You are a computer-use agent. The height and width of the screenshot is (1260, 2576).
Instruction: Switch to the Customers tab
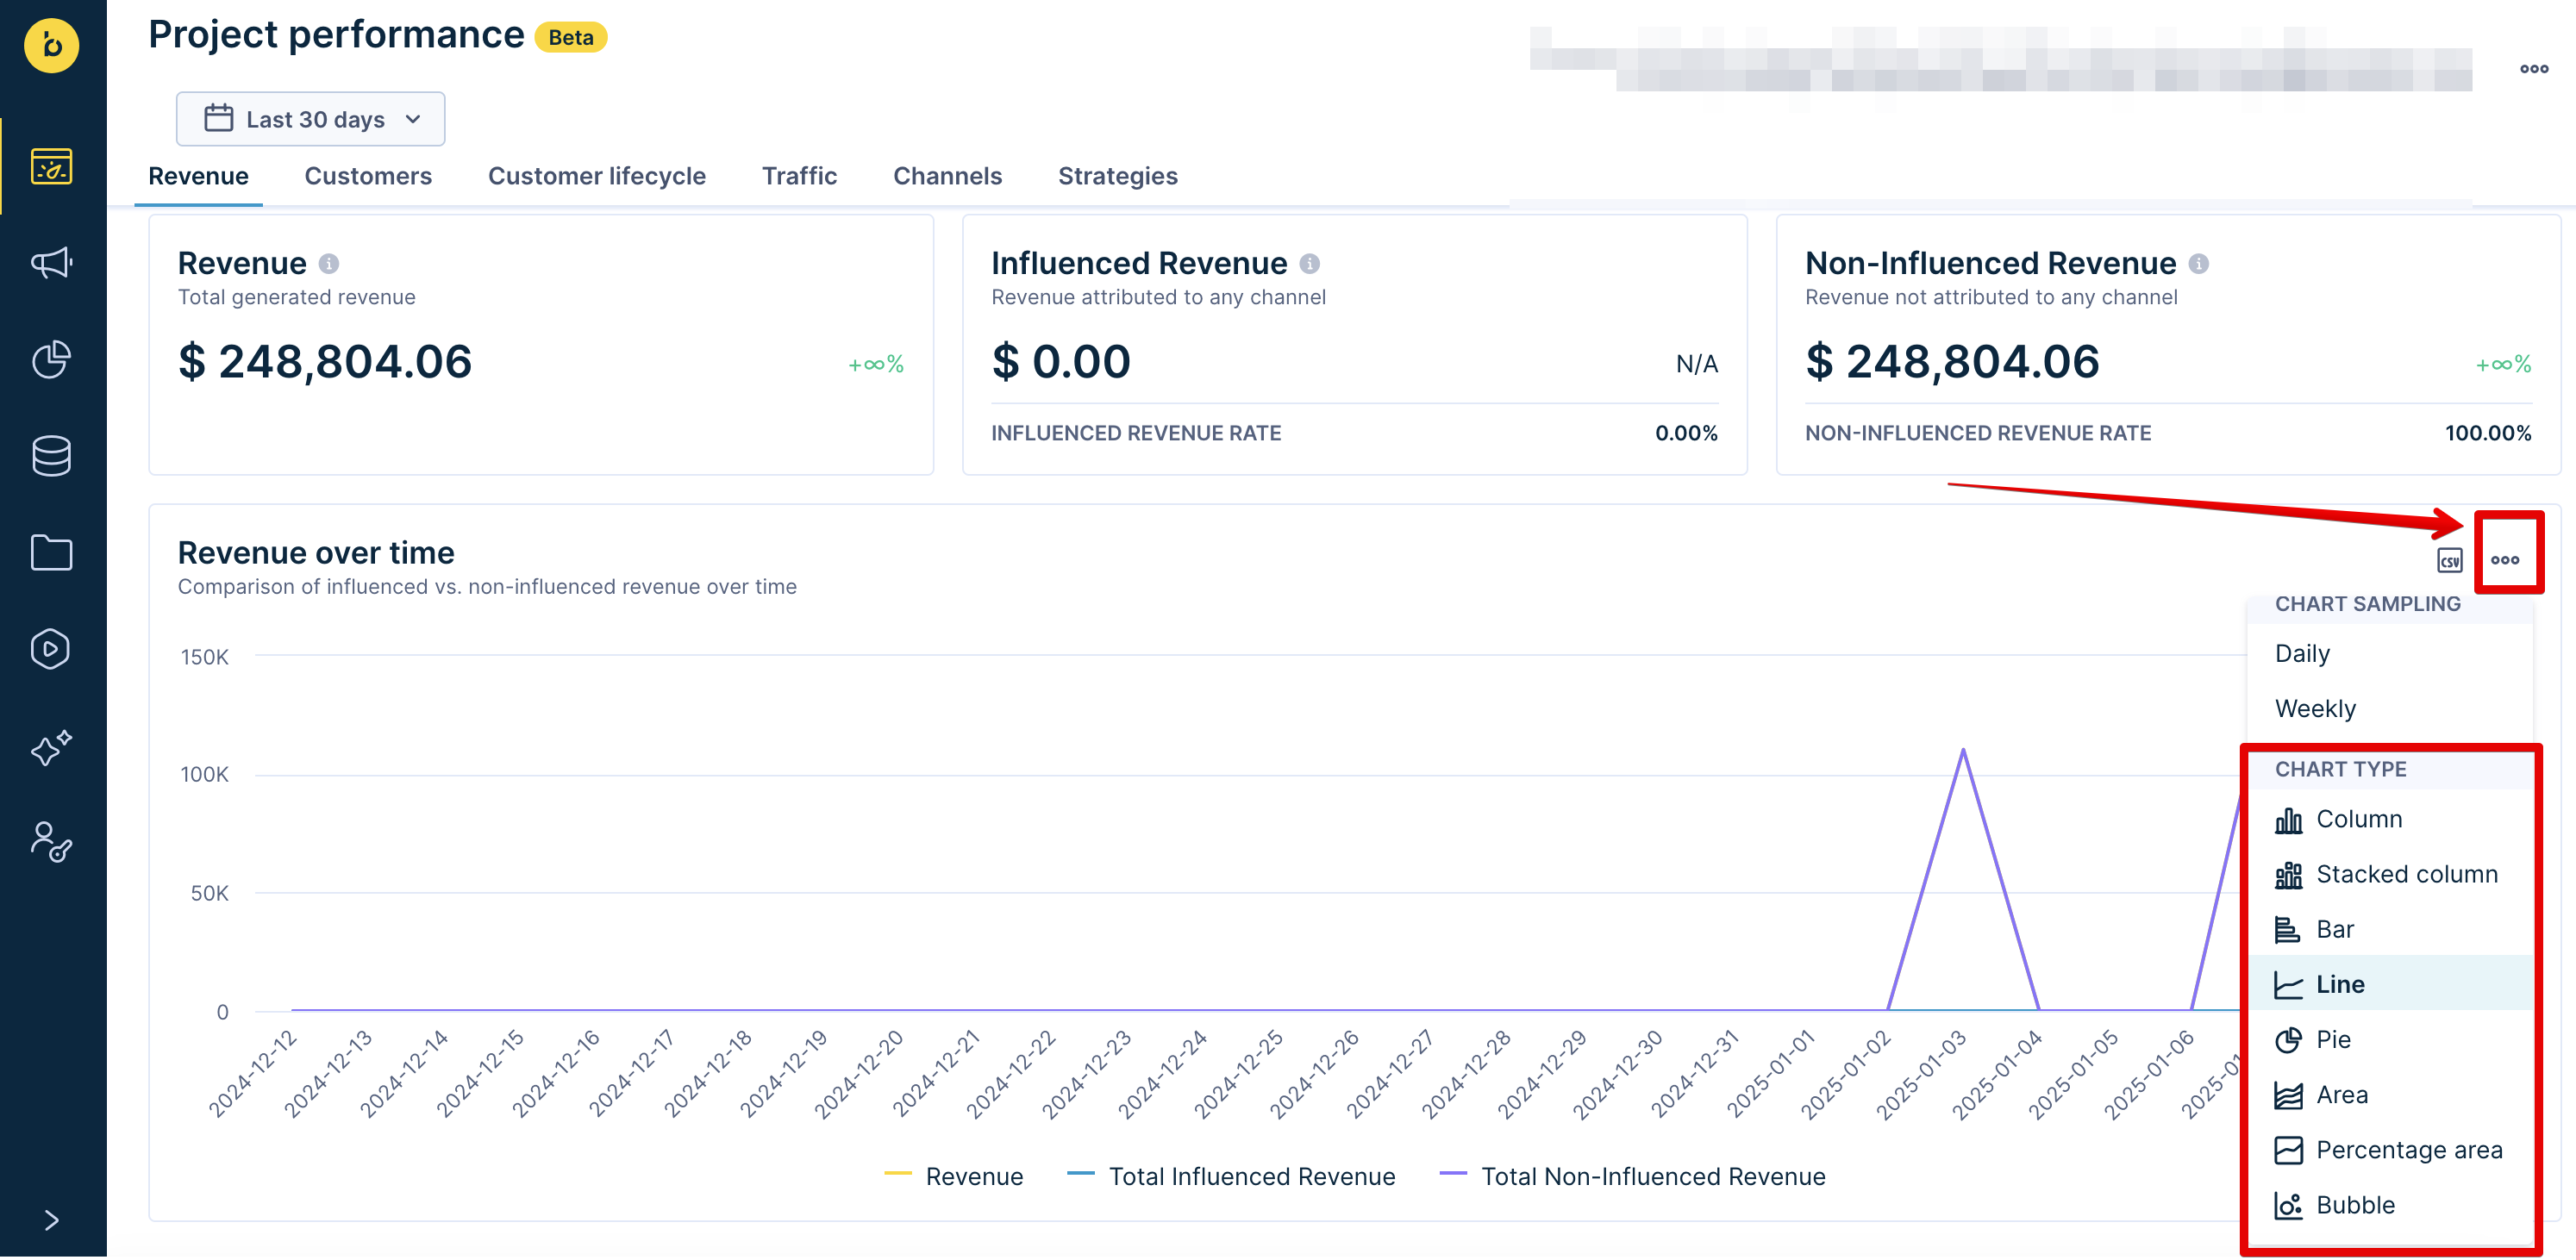368,176
